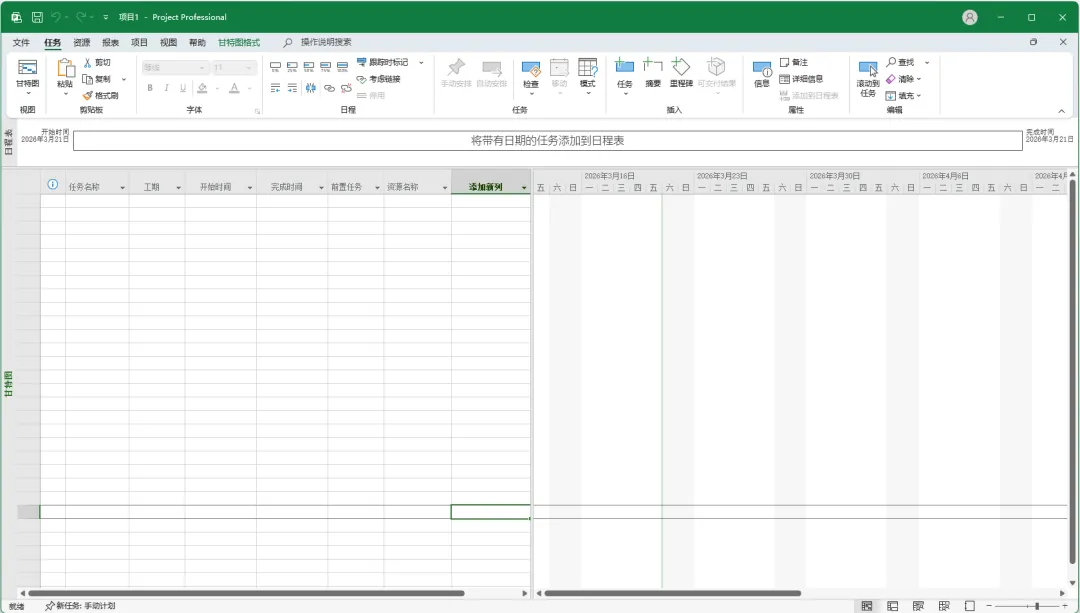
Task: Toggle Underline formatting
Action: click(x=183, y=87)
